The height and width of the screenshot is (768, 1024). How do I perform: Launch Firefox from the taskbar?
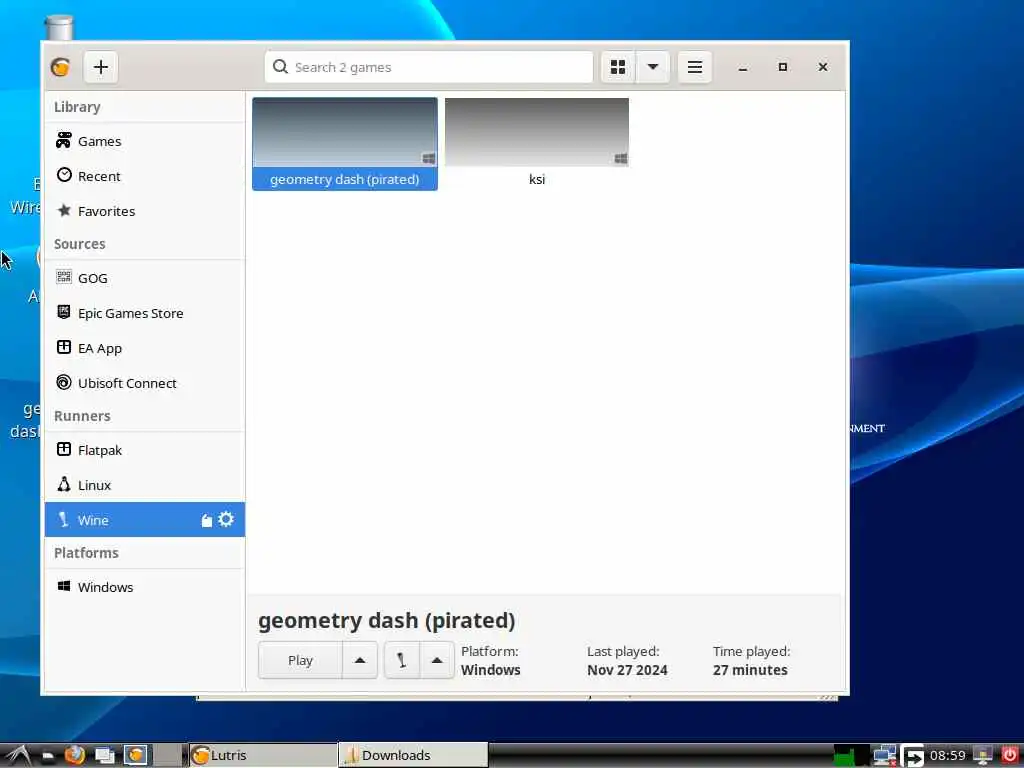click(74, 756)
